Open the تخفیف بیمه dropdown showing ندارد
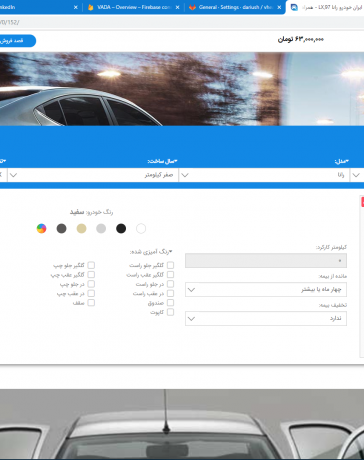This screenshot has height=460, width=364. [x=266, y=318]
